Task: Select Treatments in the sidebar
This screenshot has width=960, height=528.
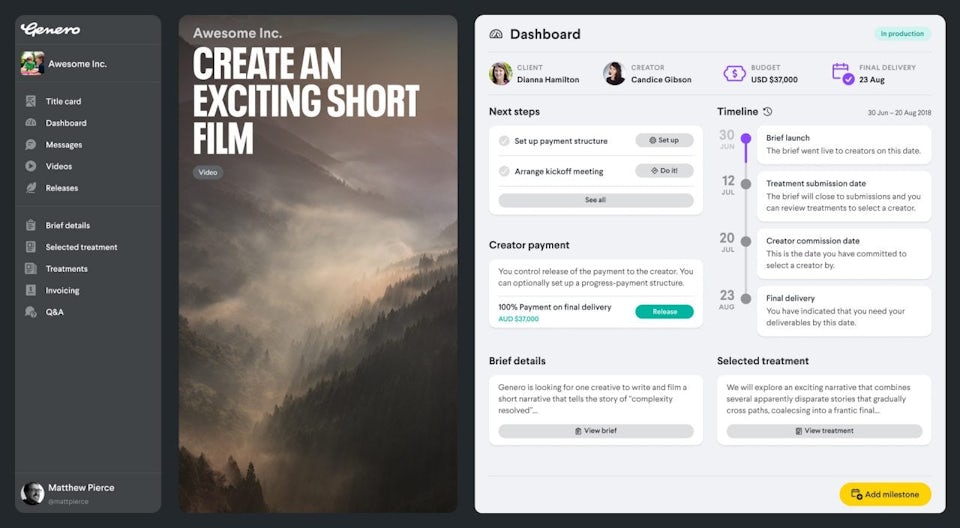Action: 66,269
